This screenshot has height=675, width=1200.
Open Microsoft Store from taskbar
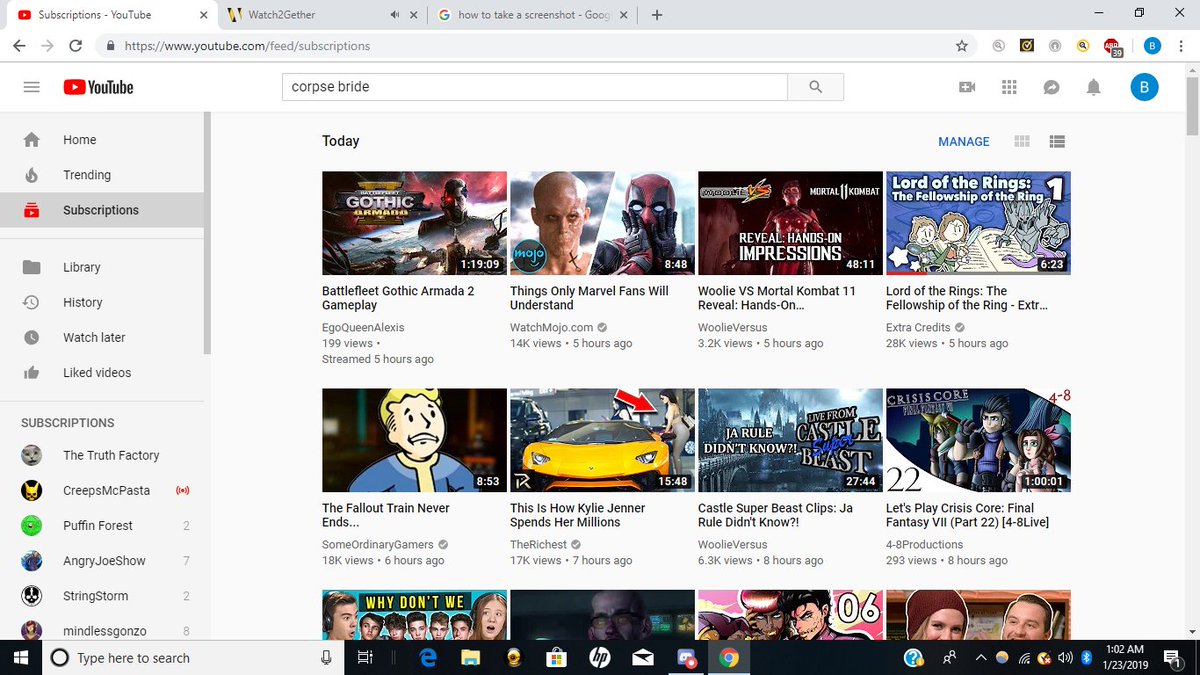557,657
